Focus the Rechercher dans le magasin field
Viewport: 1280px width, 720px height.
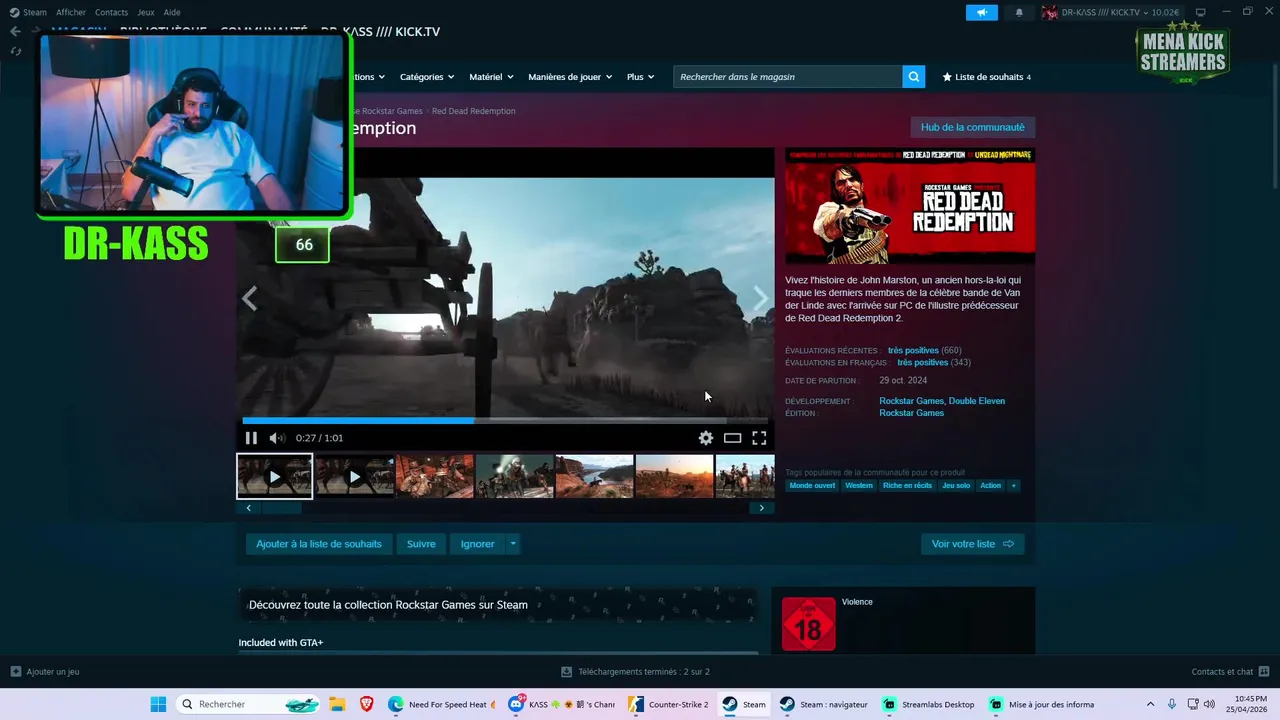pos(788,77)
